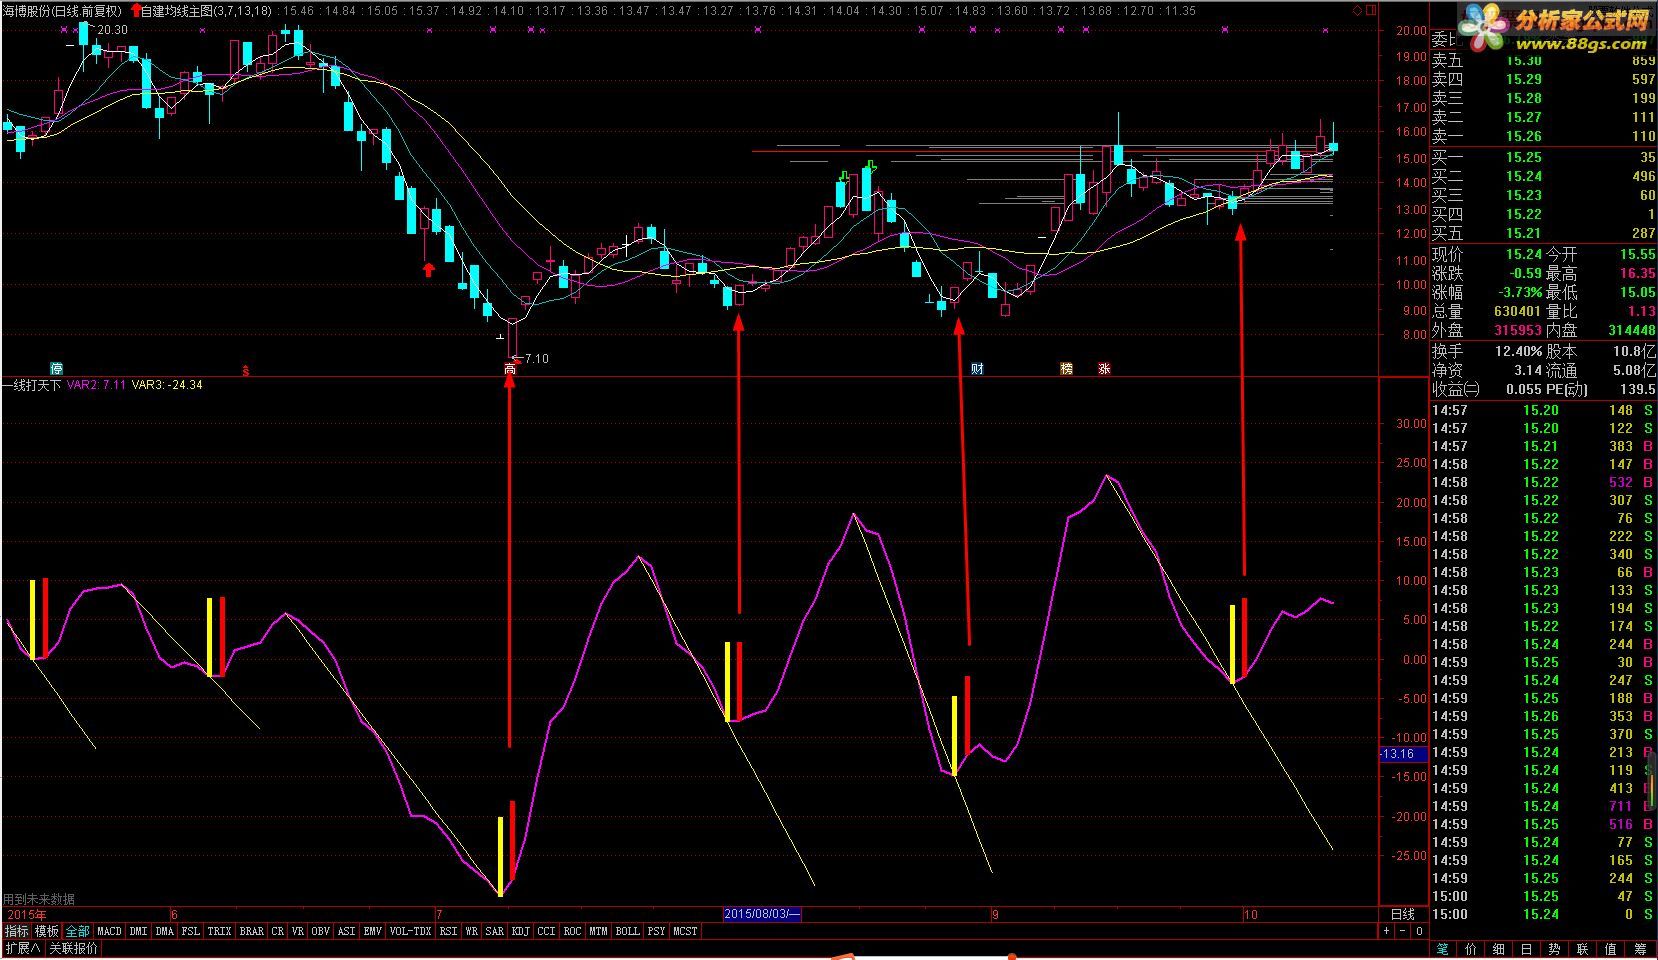Select the RSI indicator
This screenshot has height=960, width=1658.
pyautogui.click(x=449, y=931)
